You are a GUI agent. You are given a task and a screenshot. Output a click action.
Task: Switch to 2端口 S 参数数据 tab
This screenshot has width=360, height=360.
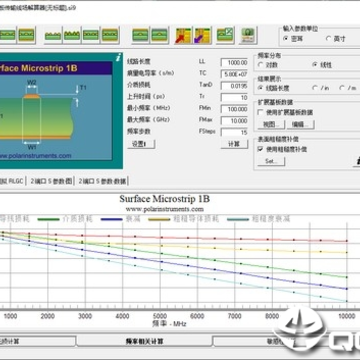[102, 181]
